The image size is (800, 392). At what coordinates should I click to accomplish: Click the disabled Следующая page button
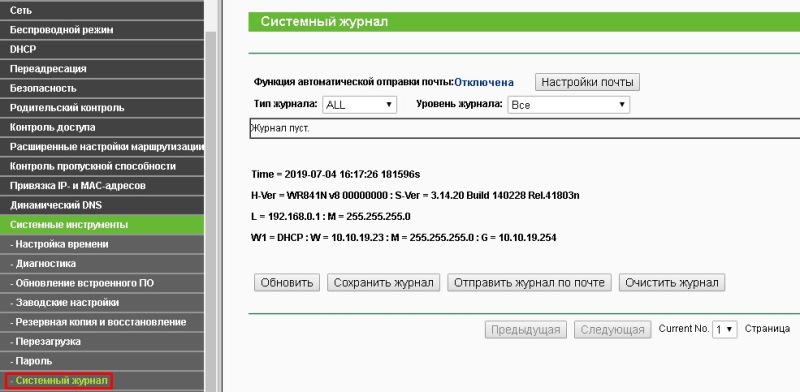point(613,330)
